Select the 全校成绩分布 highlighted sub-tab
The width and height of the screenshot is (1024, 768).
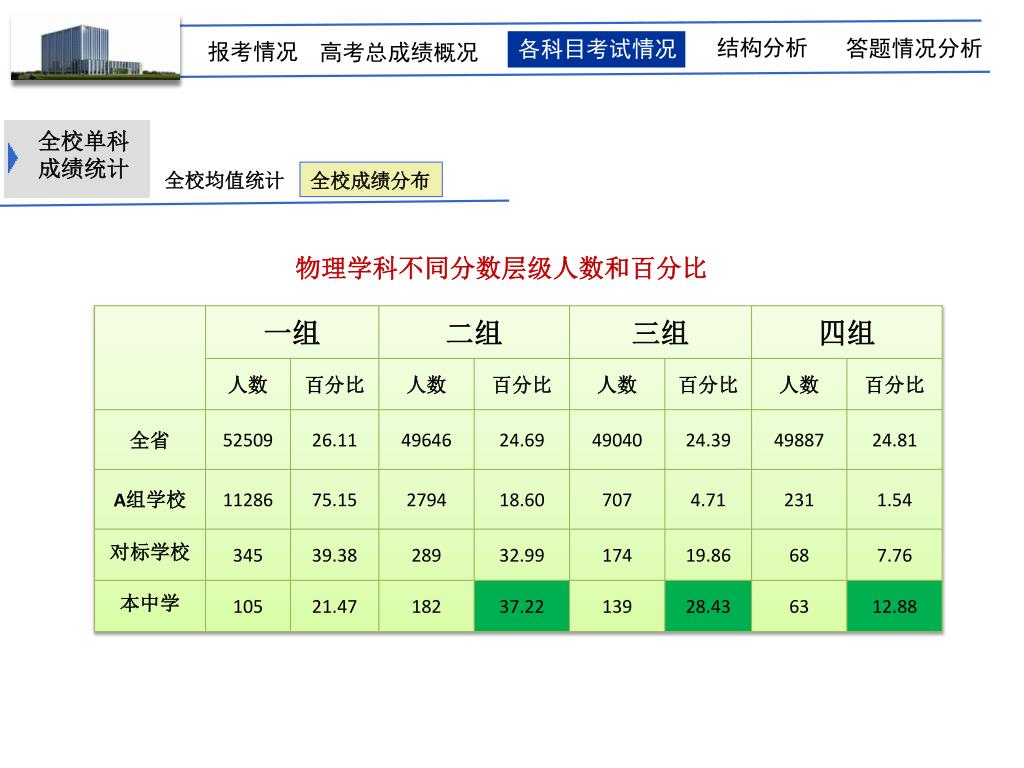(371, 180)
